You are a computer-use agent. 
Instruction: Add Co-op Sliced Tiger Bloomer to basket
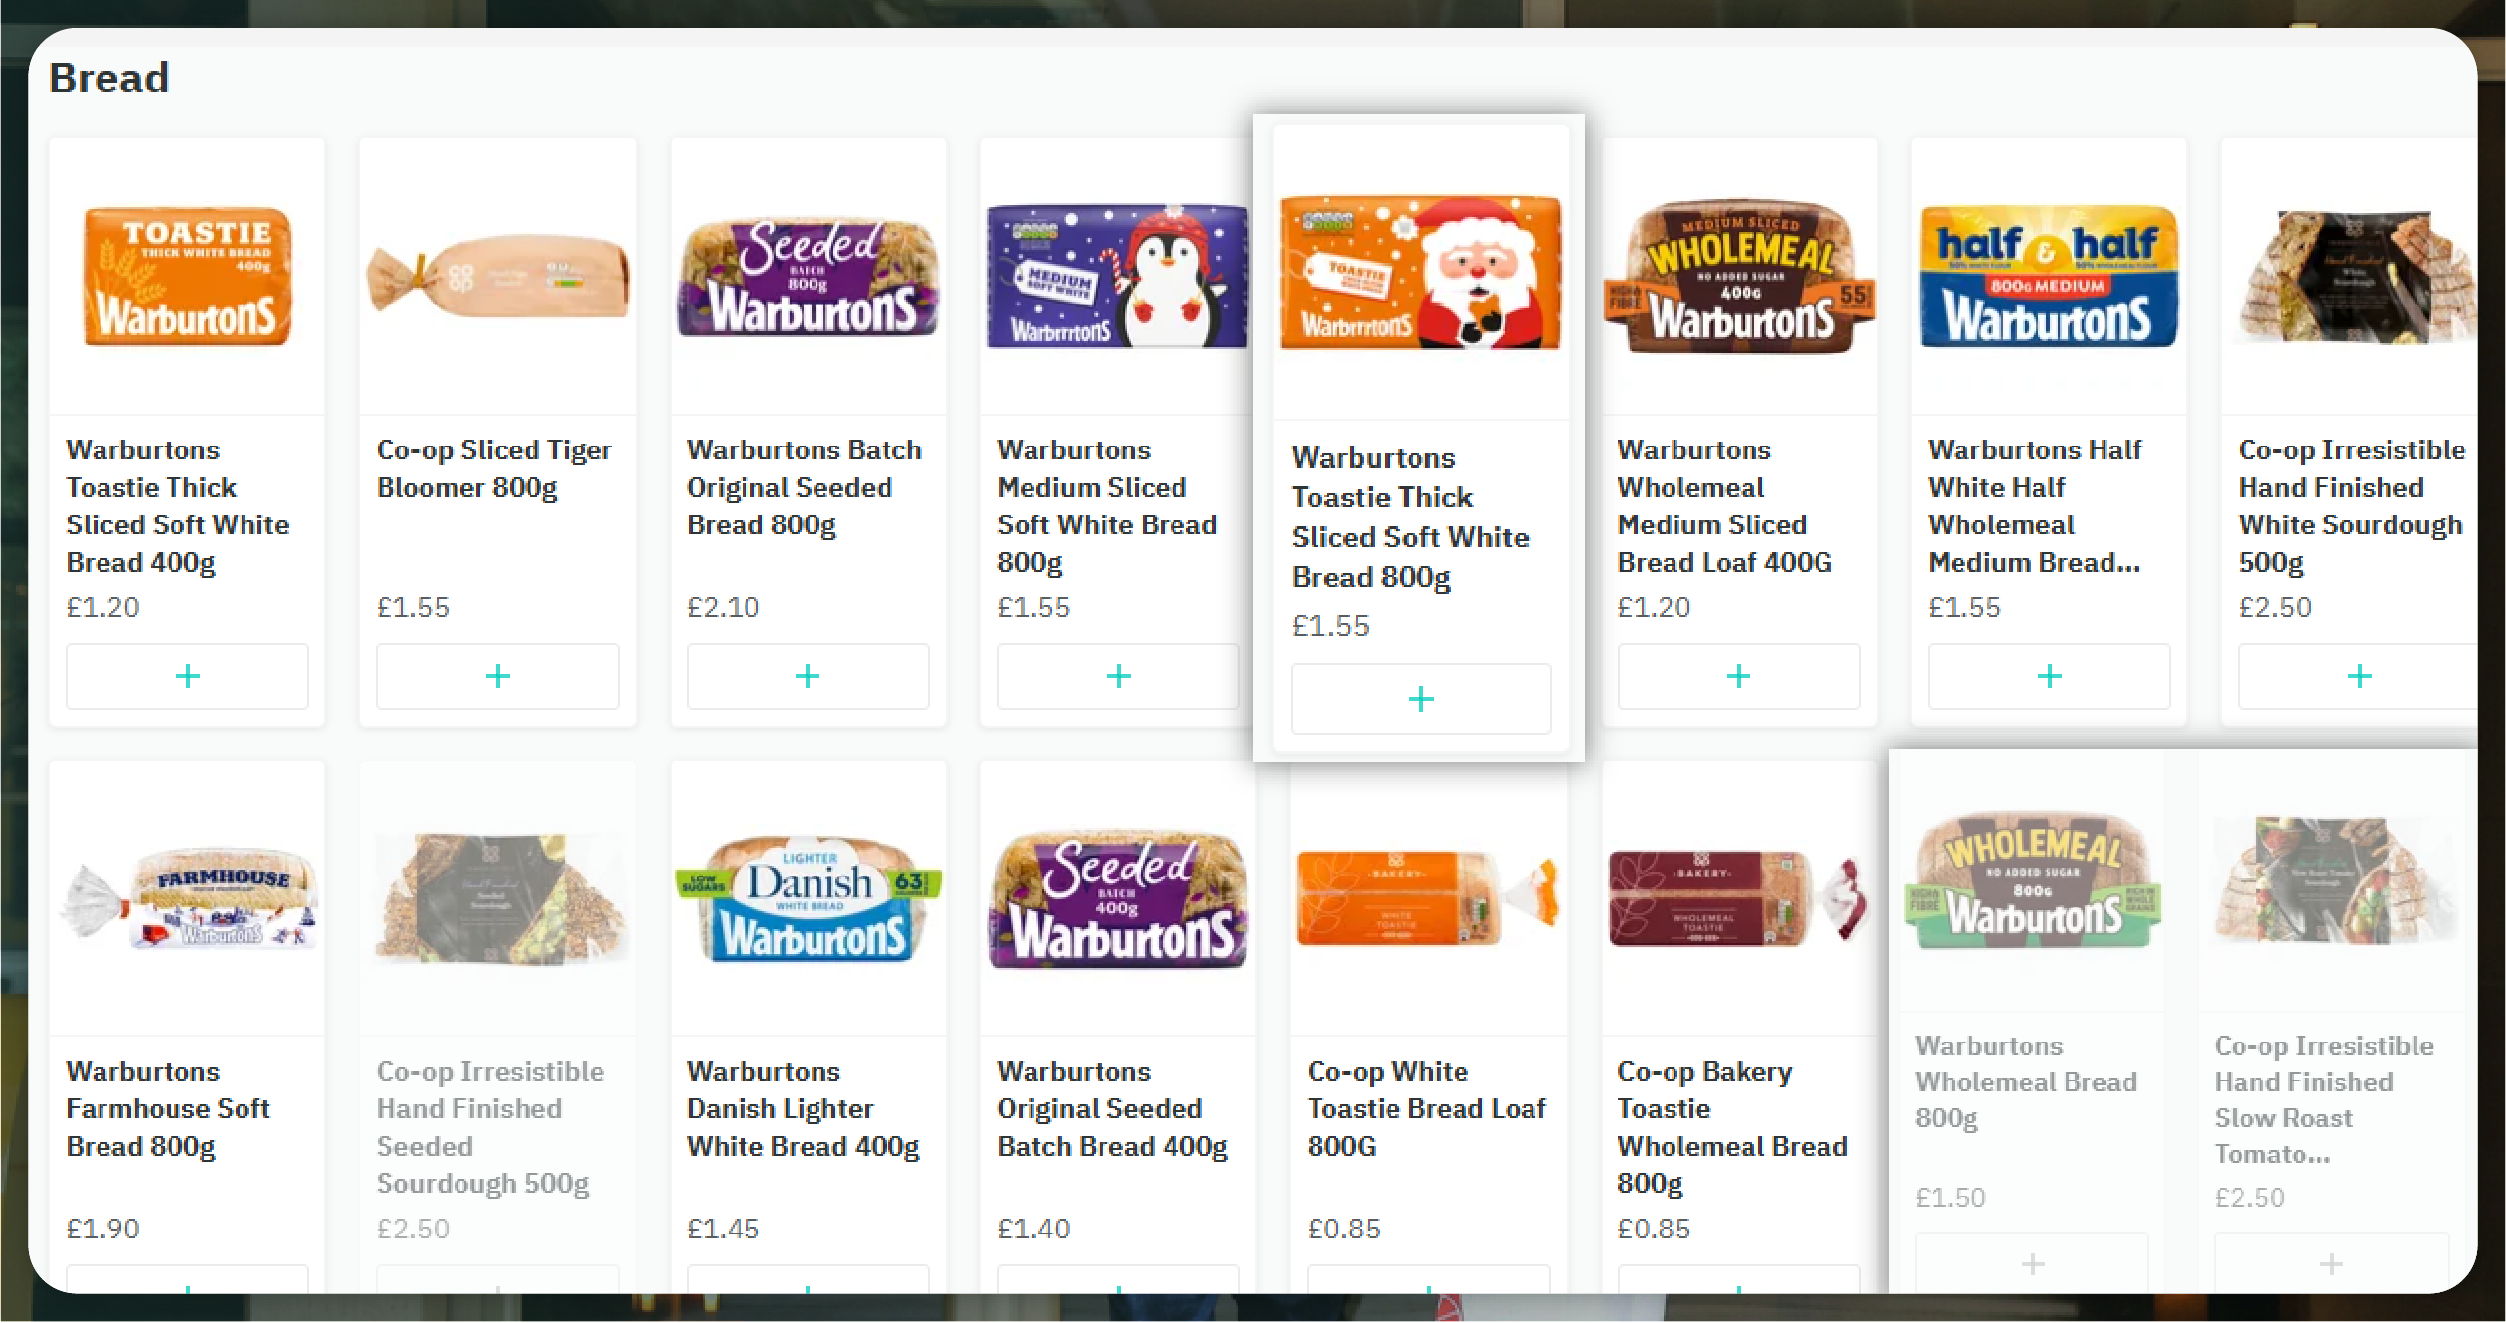497,676
